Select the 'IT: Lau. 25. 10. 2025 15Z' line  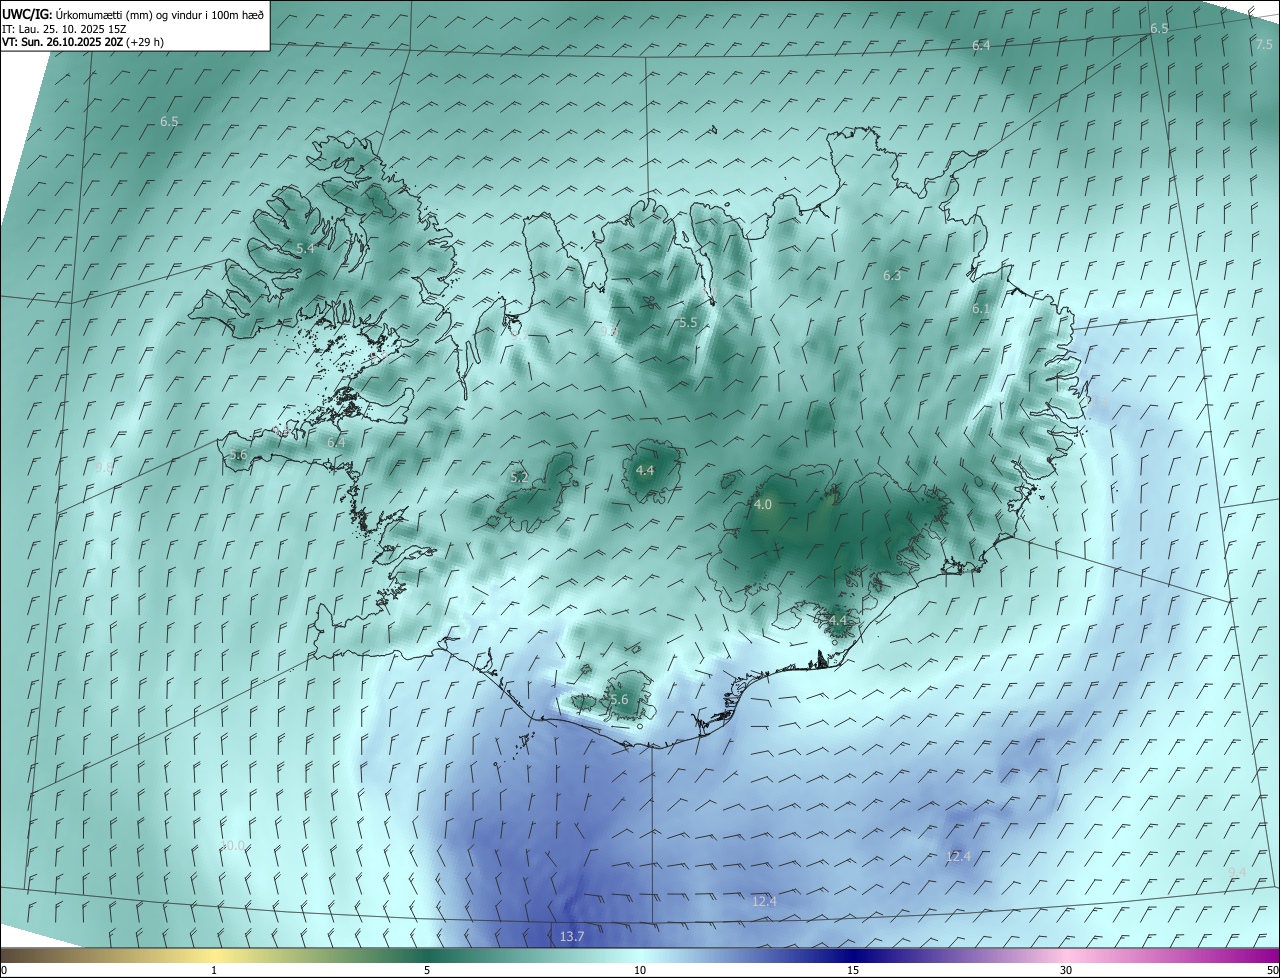(62, 29)
